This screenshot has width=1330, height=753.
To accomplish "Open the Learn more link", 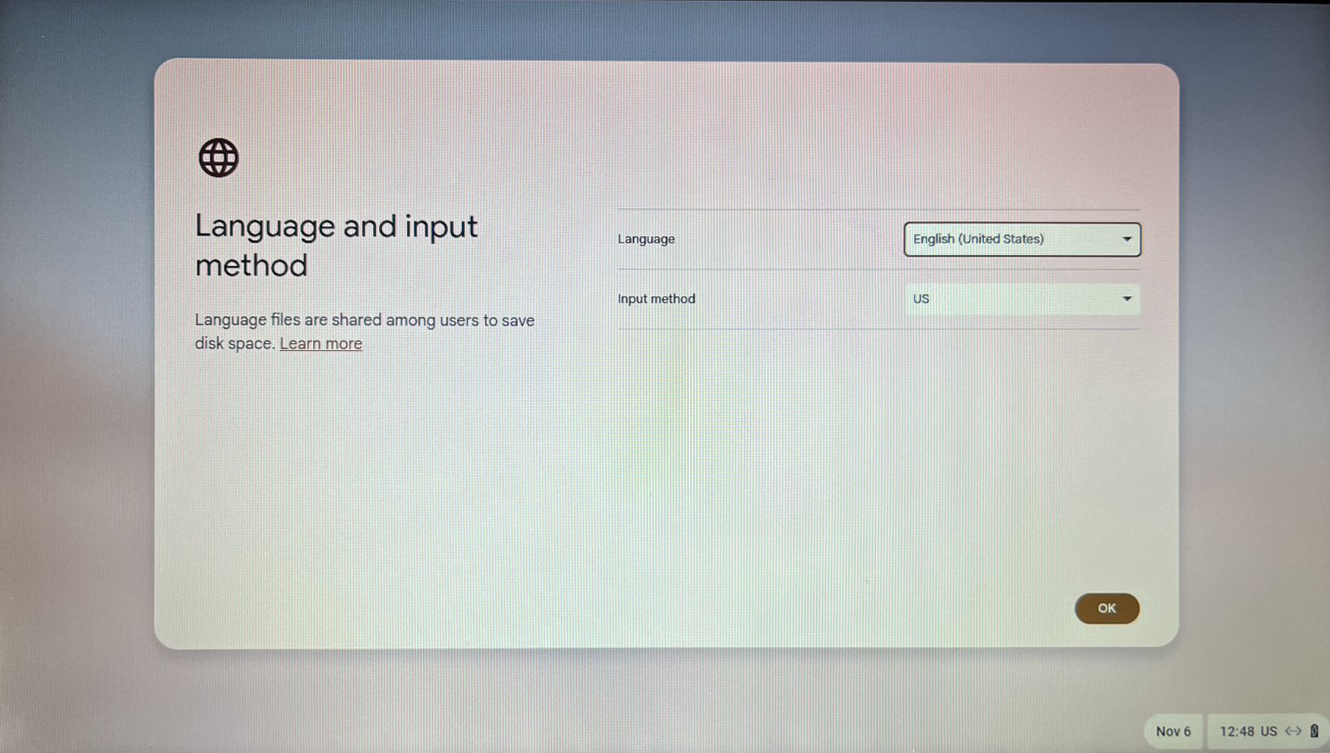I will coord(321,344).
